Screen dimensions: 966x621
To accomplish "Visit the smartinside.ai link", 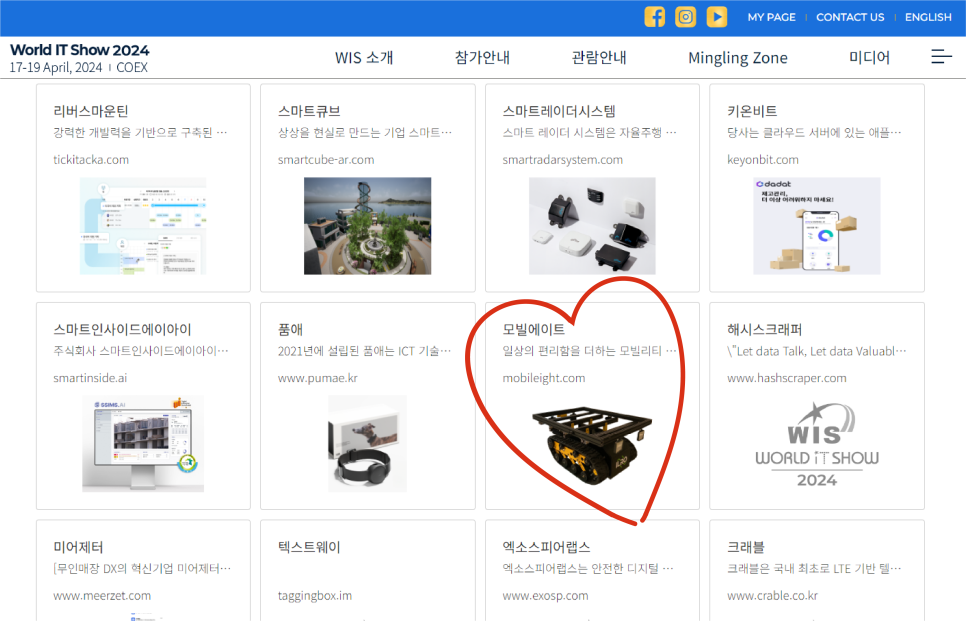I will click(x=90, y=378).
